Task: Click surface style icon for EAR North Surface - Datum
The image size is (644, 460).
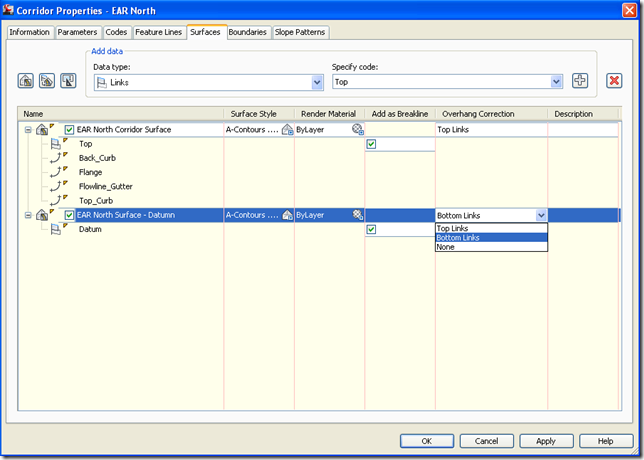Action: 288,215
